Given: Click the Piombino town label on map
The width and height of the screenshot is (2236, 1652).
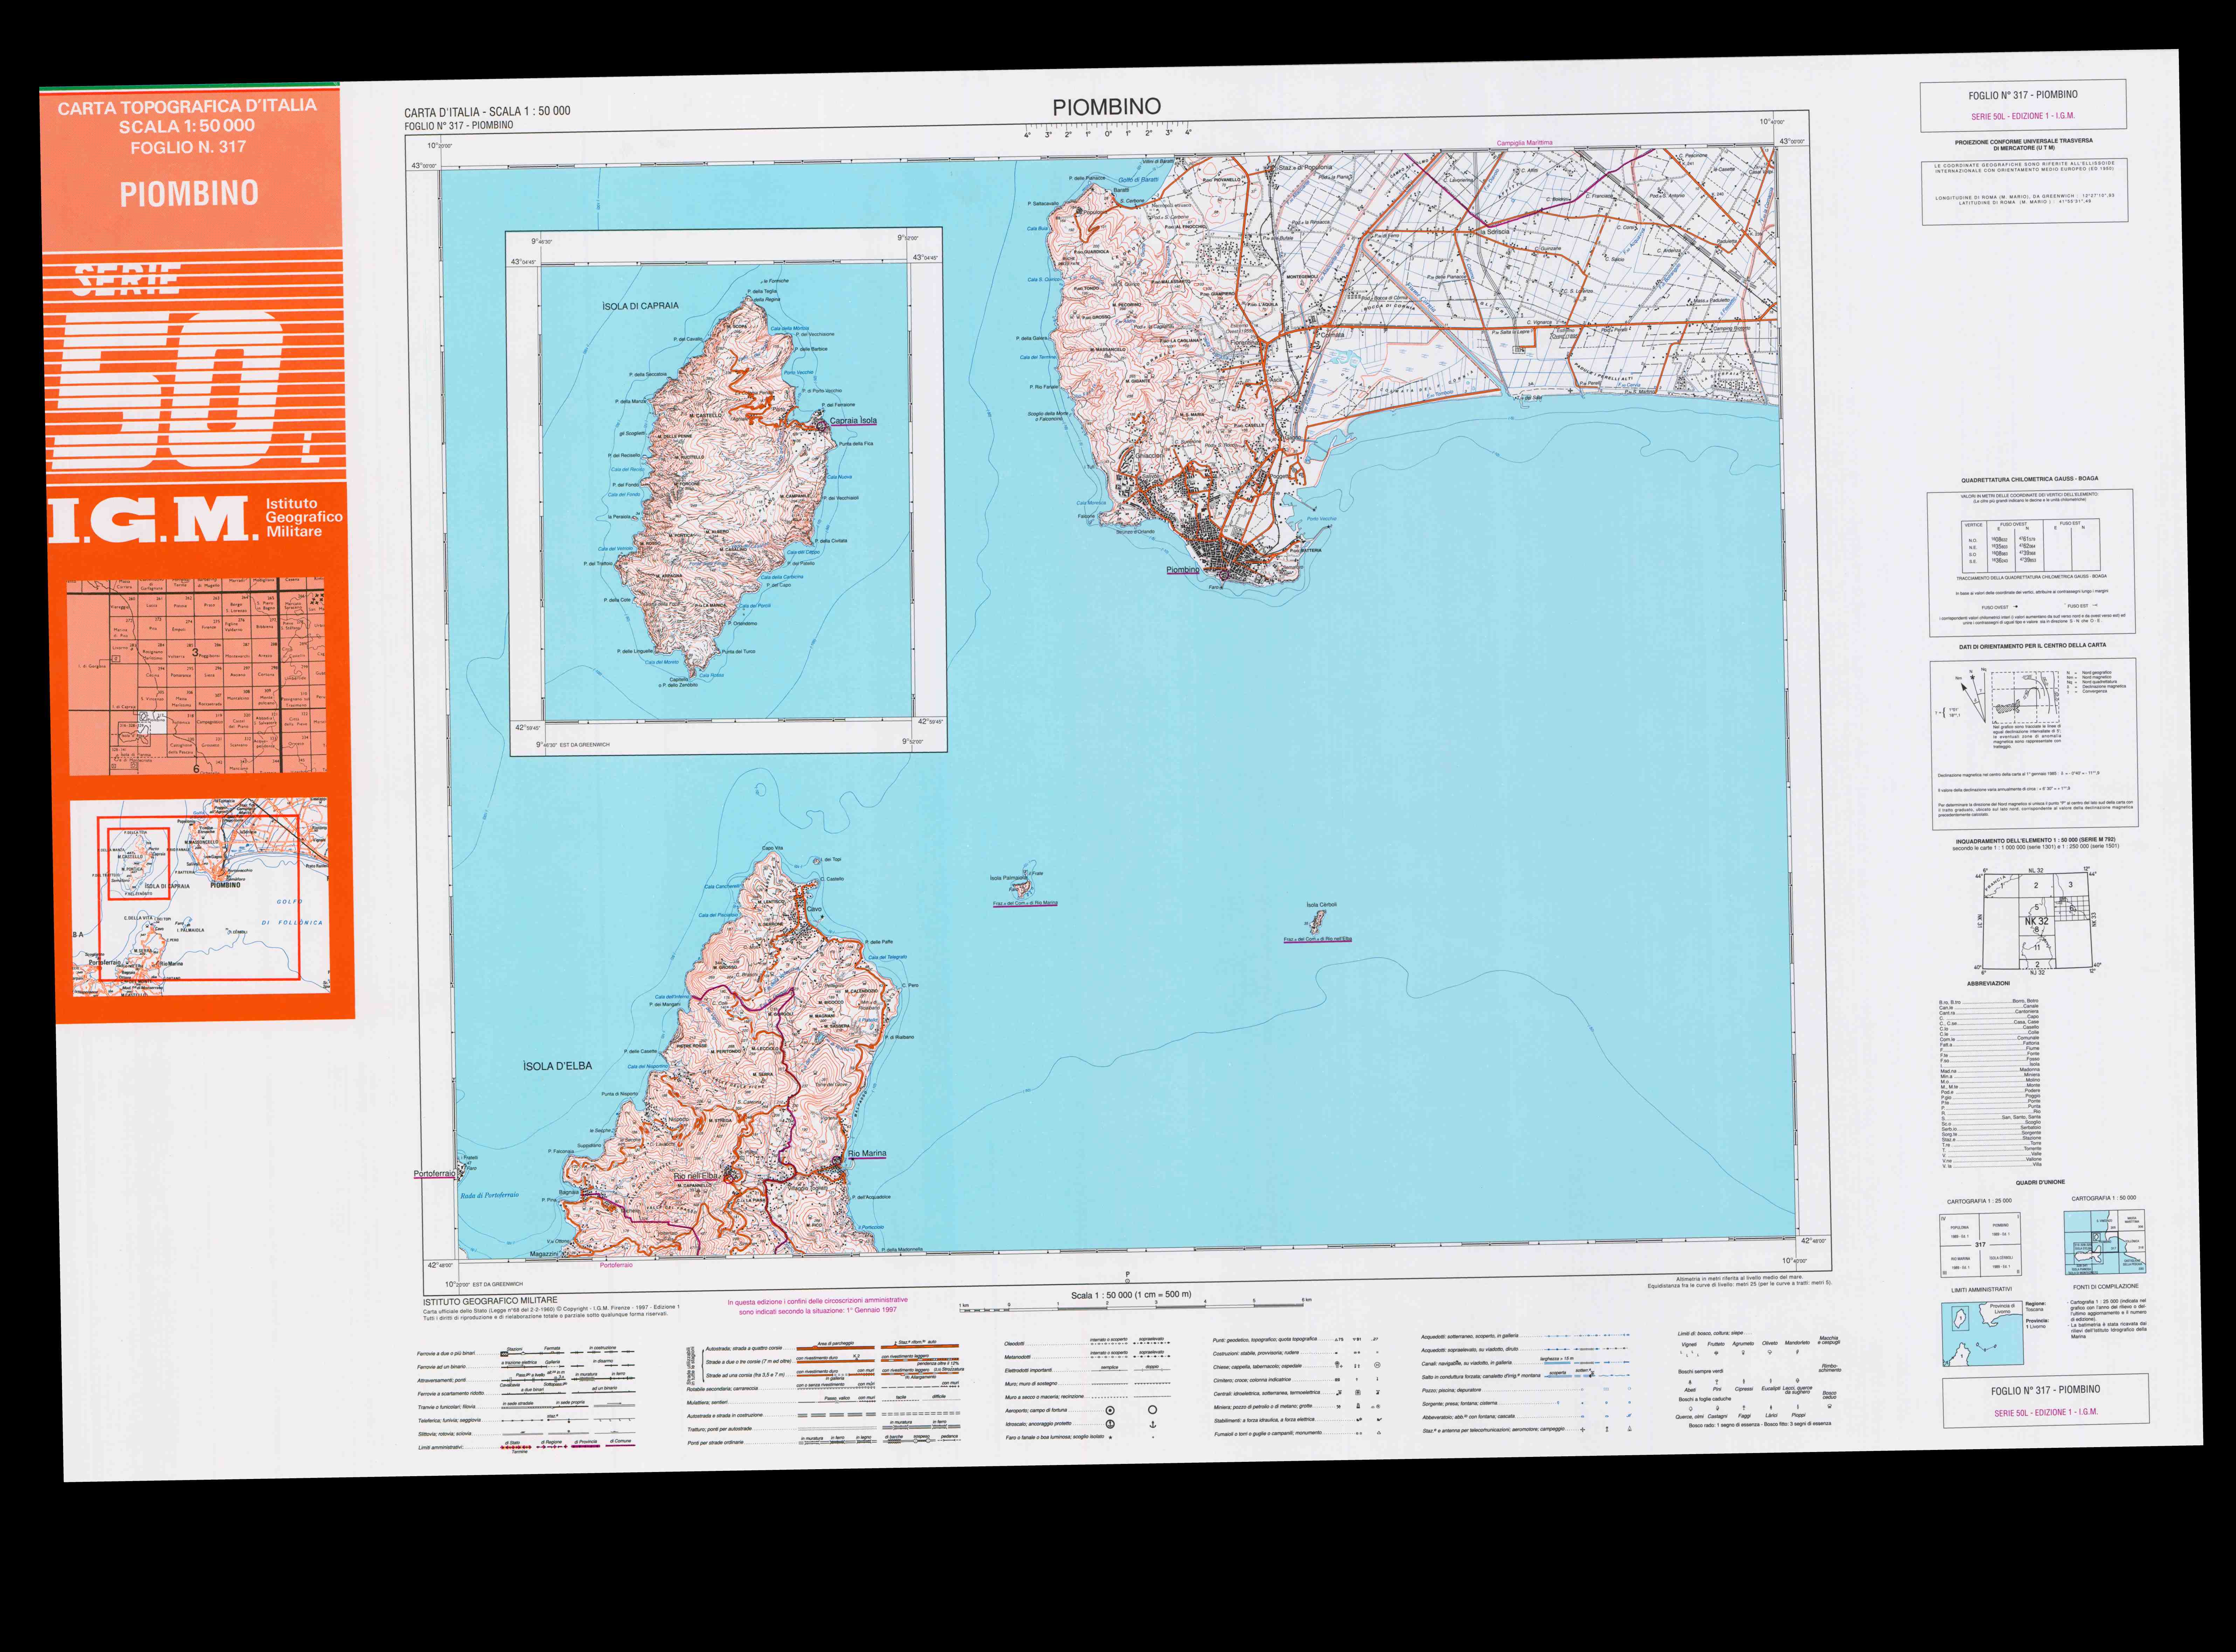Looking at the screenshot, I should pos(1183,570).
